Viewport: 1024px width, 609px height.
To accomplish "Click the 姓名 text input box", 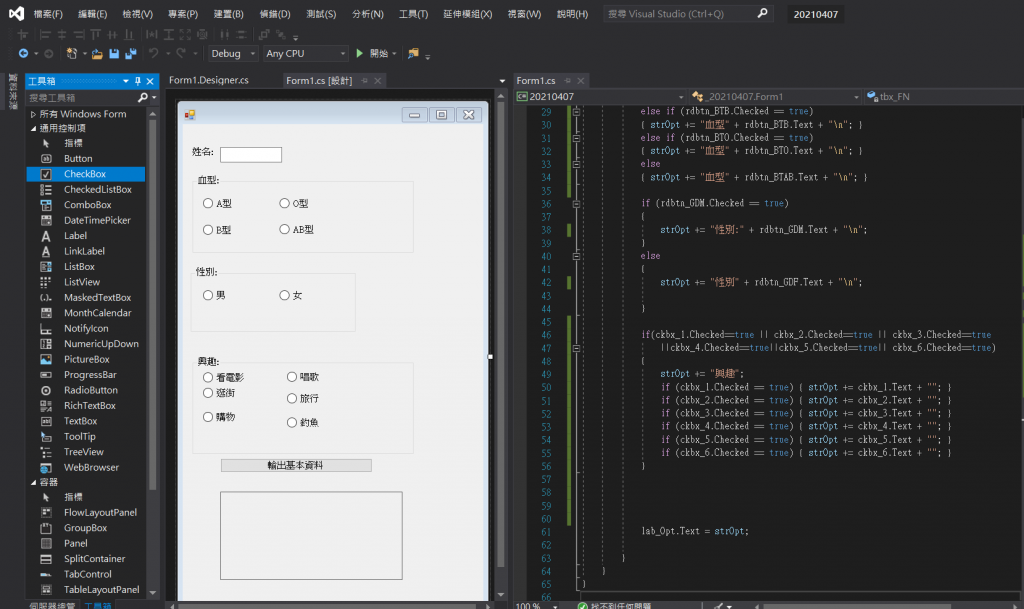I will point(250,154).
